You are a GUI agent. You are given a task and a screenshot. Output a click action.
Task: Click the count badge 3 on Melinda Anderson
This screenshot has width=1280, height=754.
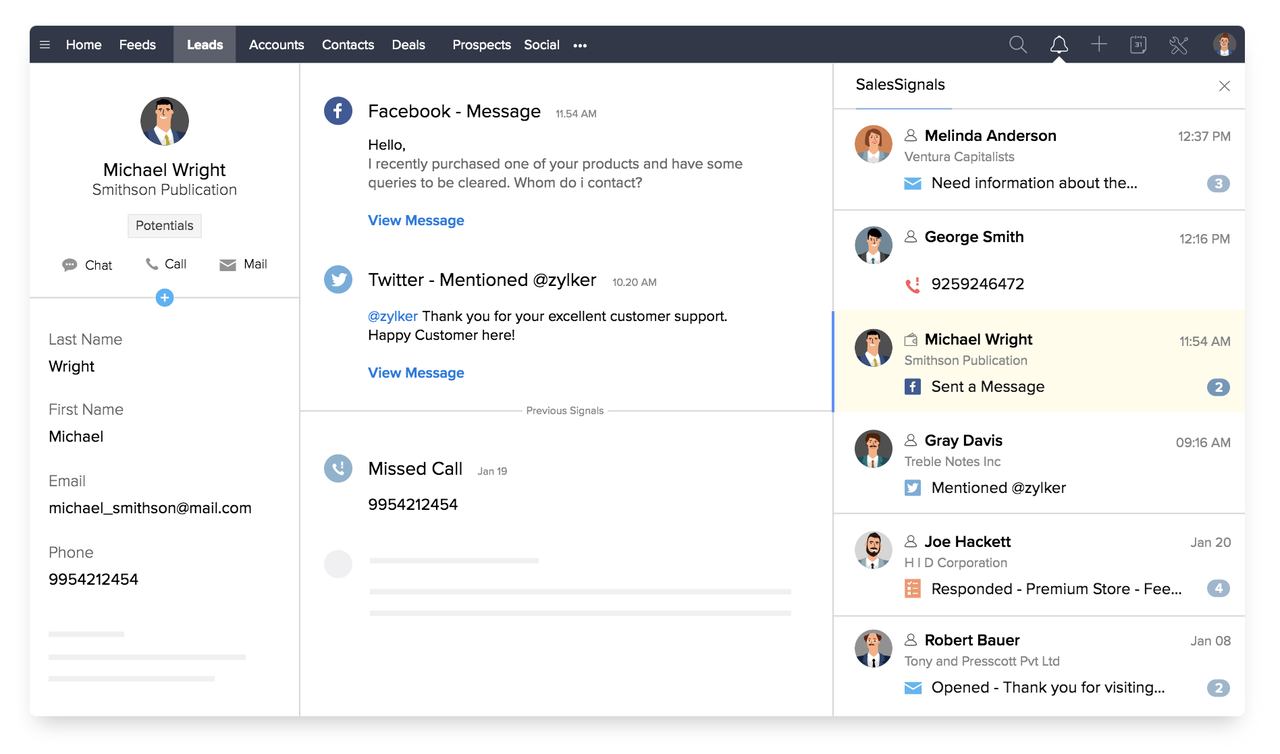(1218, 184)
